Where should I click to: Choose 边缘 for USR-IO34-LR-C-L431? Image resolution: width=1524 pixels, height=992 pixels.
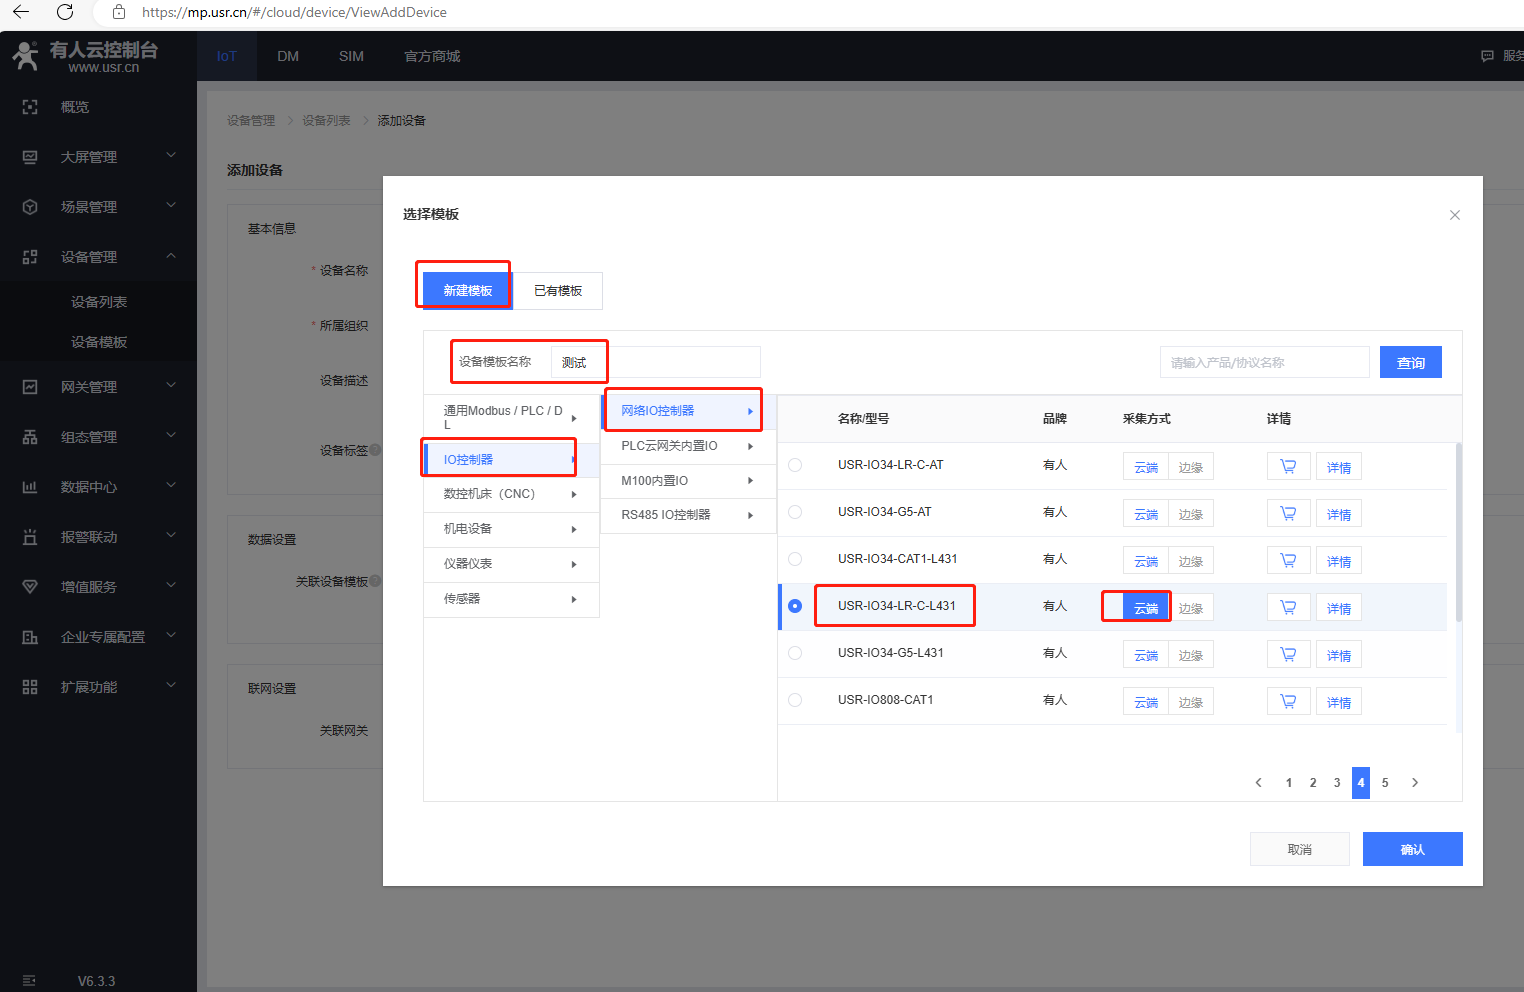click(1191, 608)
